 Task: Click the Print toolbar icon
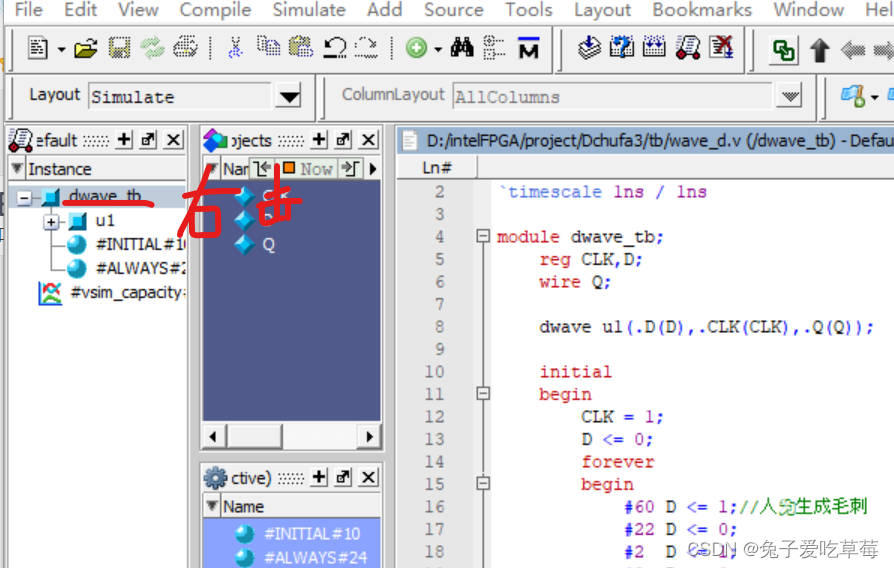point(185,48)
